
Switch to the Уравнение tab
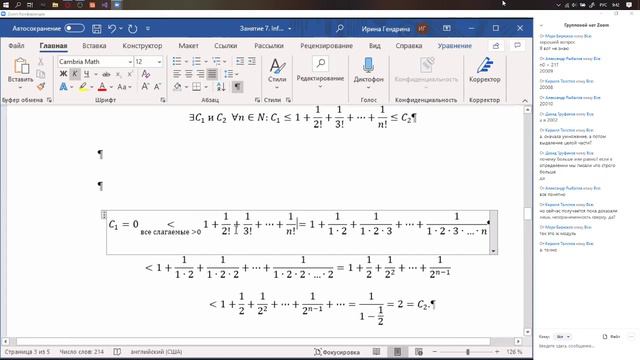455,46
